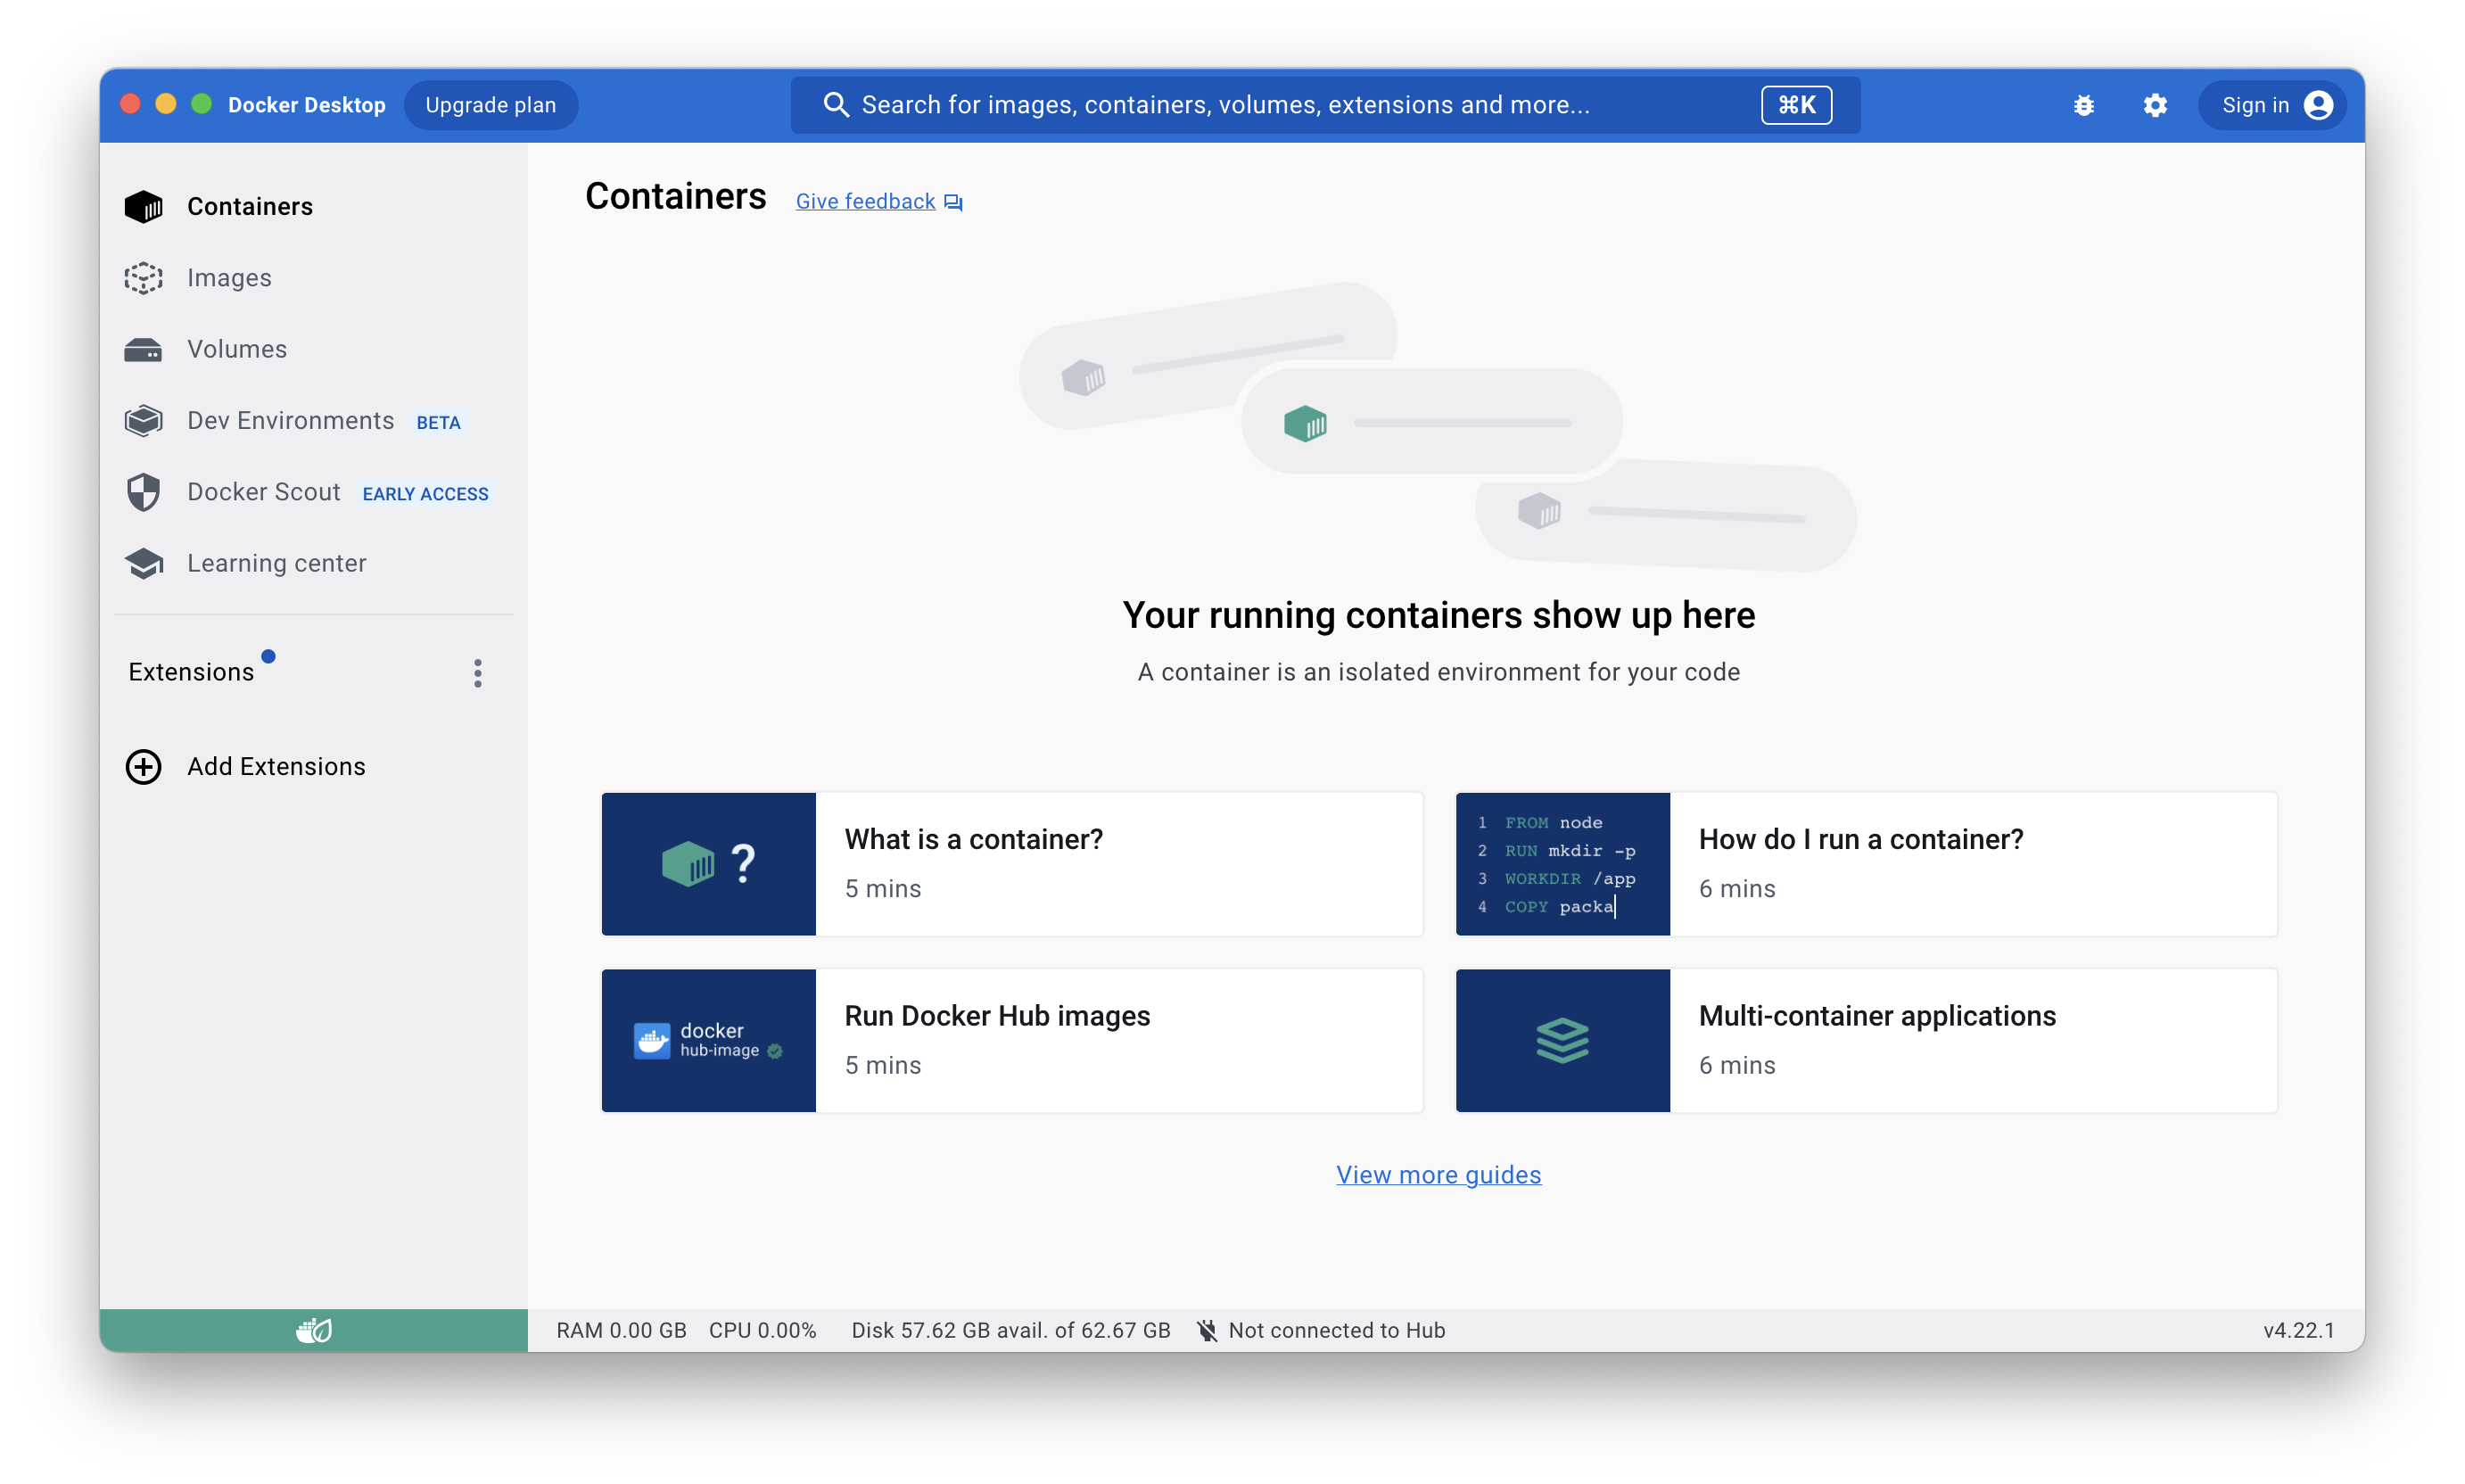This screenshot has height=1484, width=2465.
Task: Open the What is a container guide
Action: coord(1012,864)
